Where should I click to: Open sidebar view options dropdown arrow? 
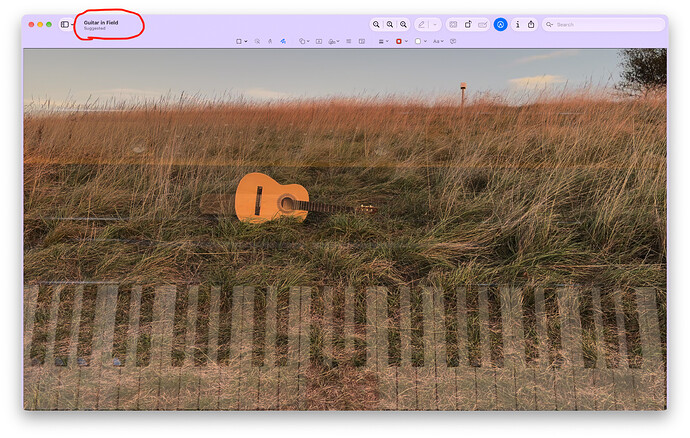pyautogui.click(x=72, y=25)
